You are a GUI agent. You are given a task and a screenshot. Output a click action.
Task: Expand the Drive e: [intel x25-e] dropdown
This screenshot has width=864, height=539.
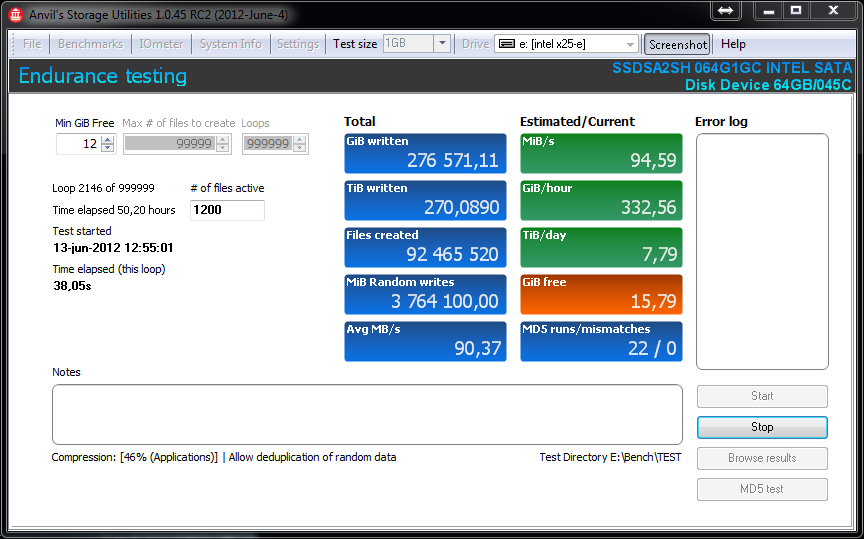(x=630, y=44)
